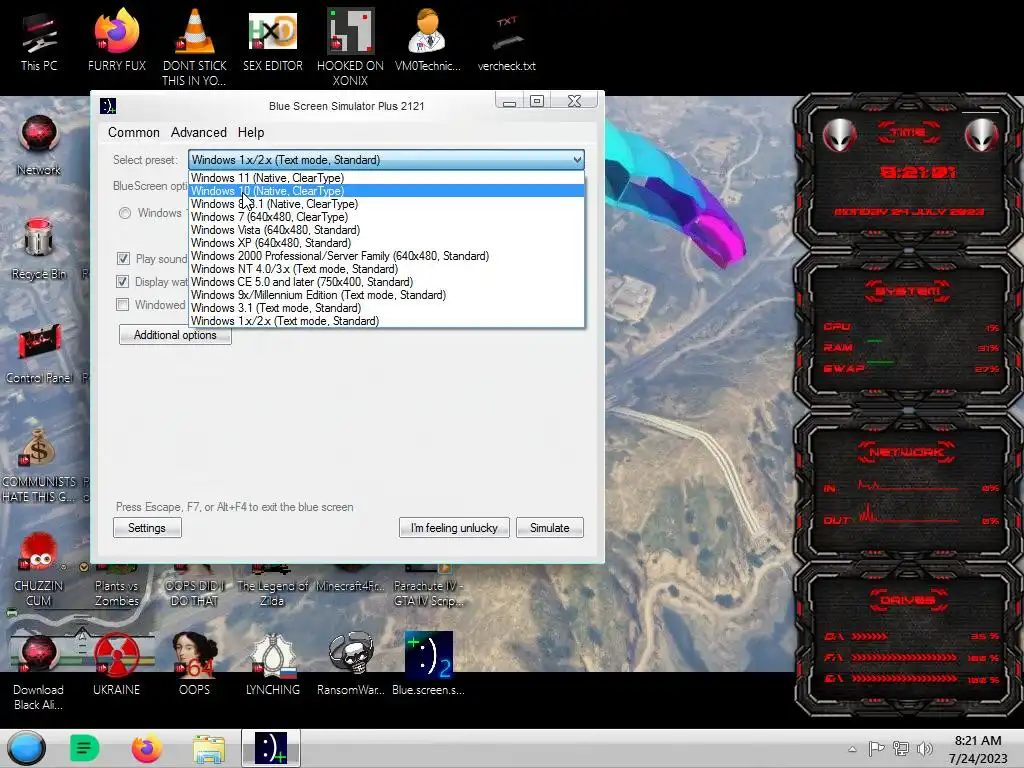Image resolution: width=1024 pixels, height=768 pixels.
Task: Click the Action Center flag tray icon
Action: 876,749
